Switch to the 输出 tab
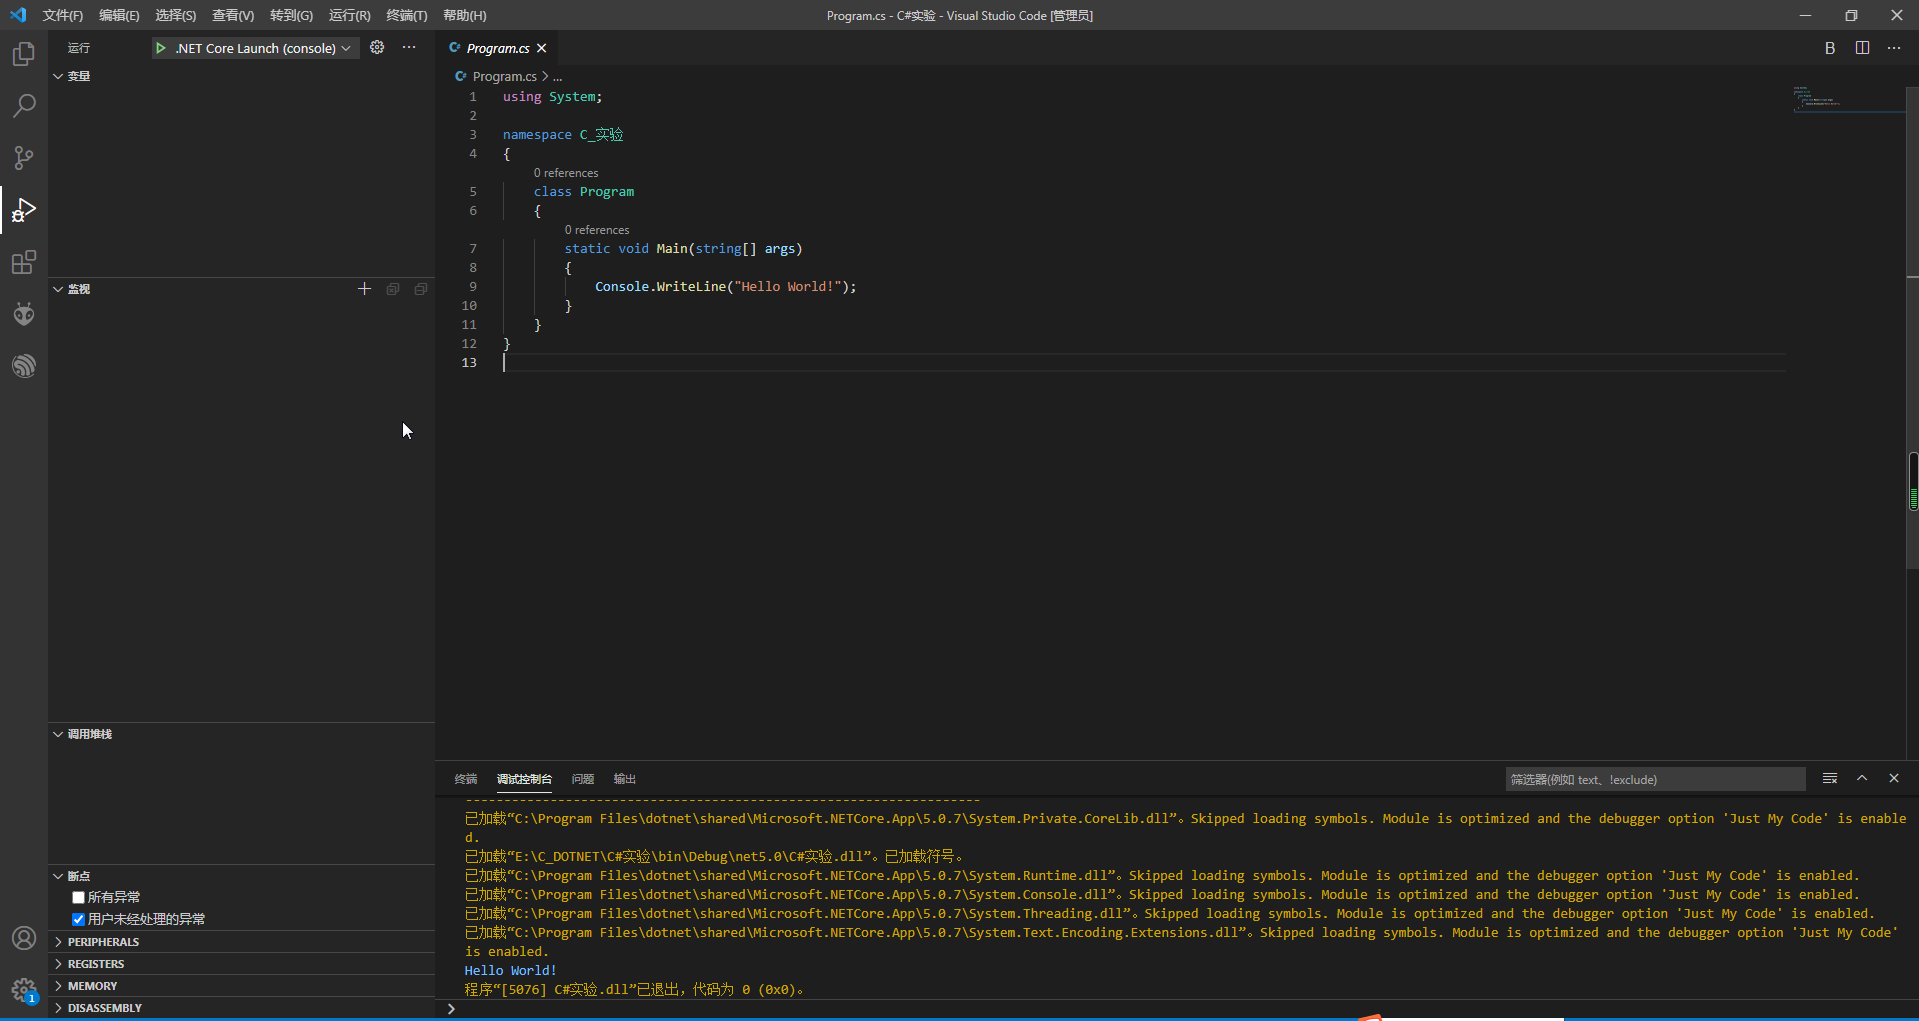 tap(624, 779)
